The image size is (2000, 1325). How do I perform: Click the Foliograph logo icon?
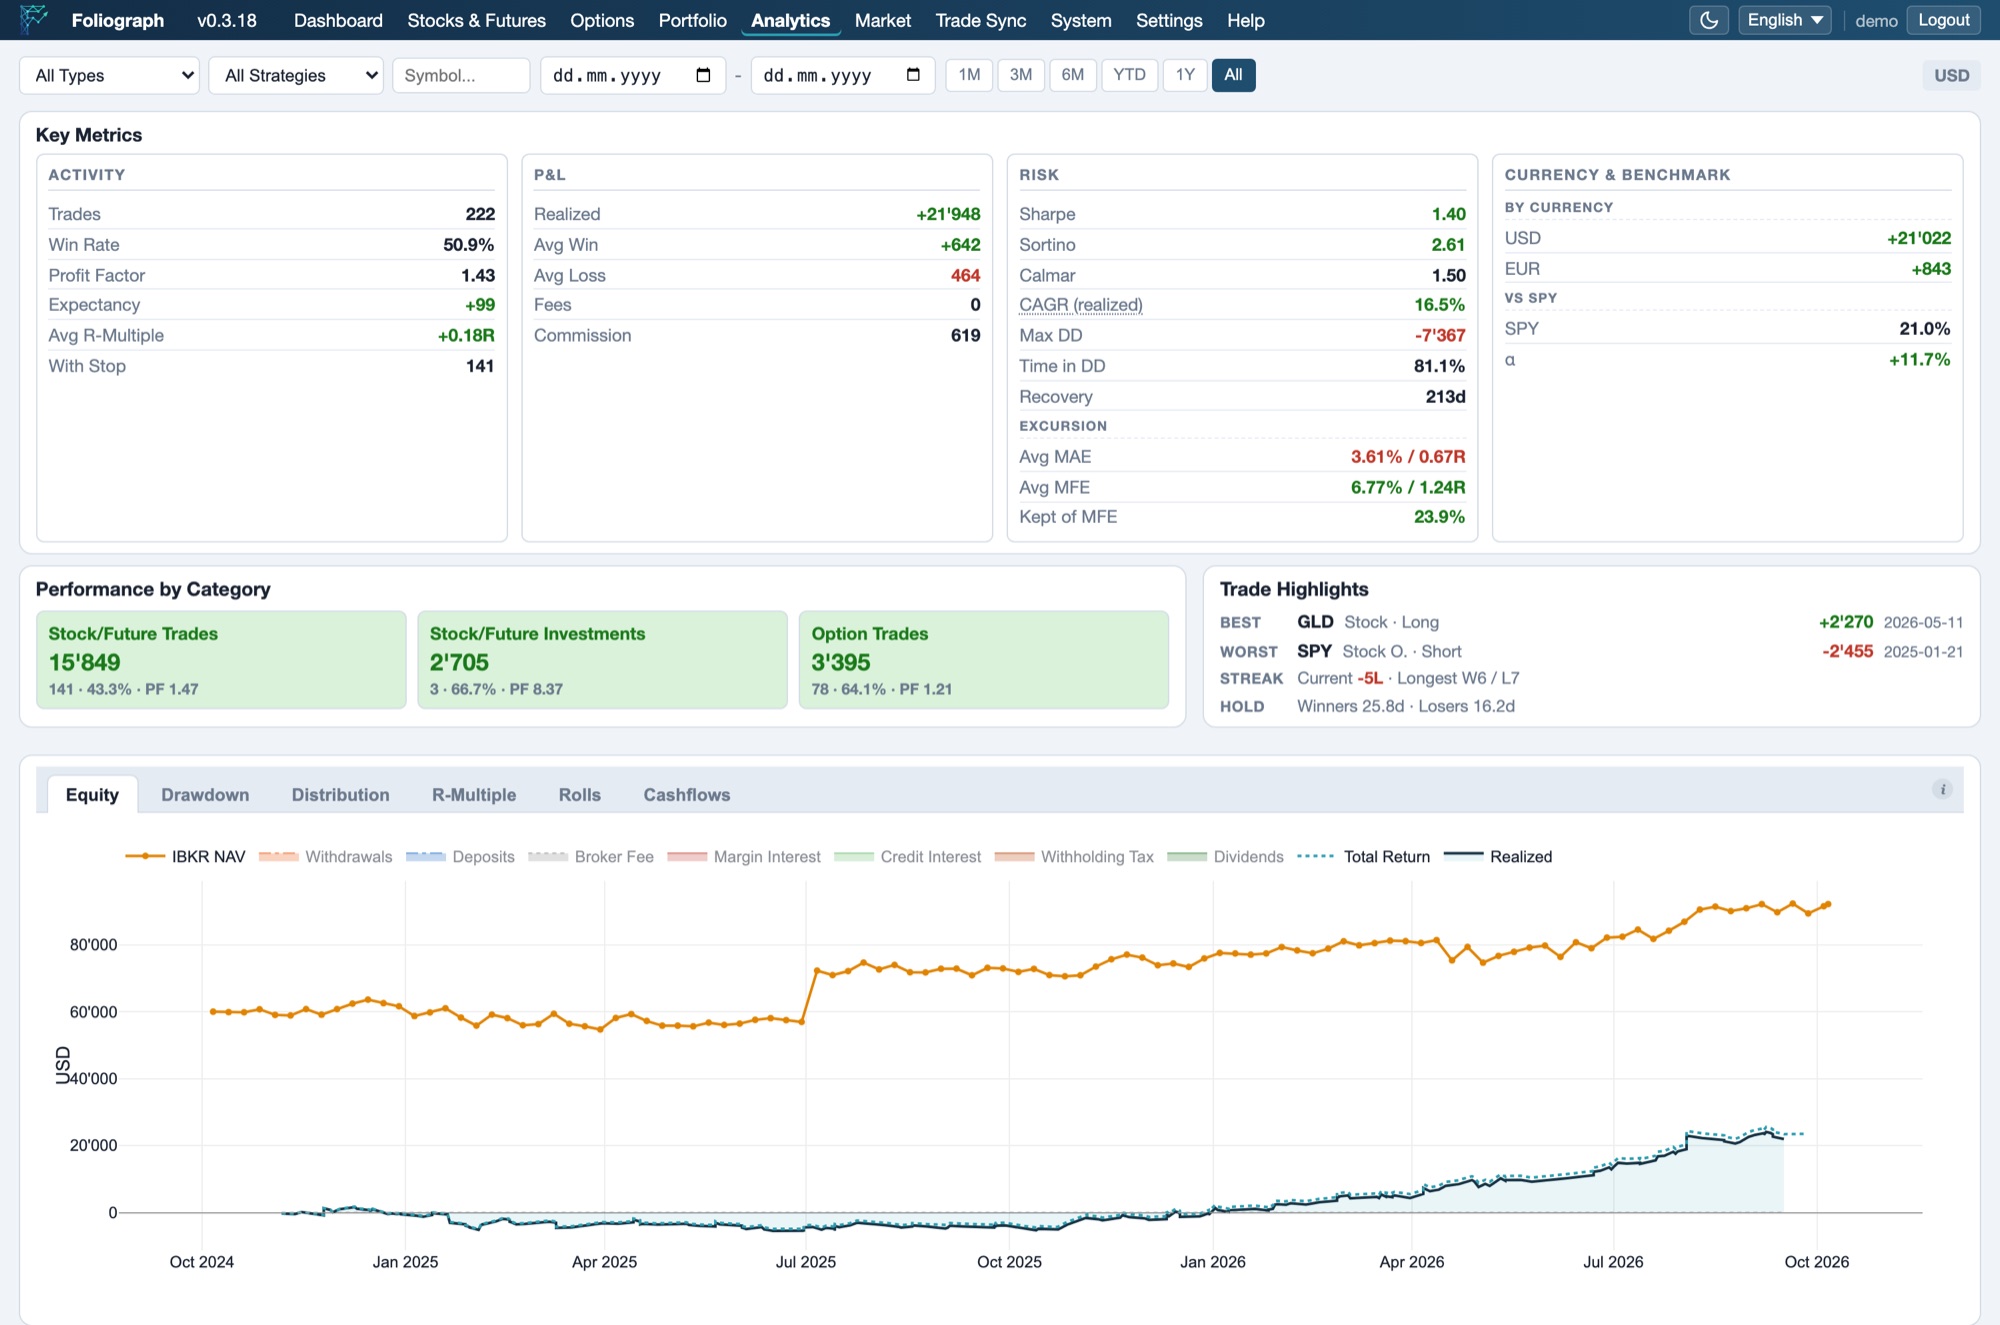(x=34, y=19)
